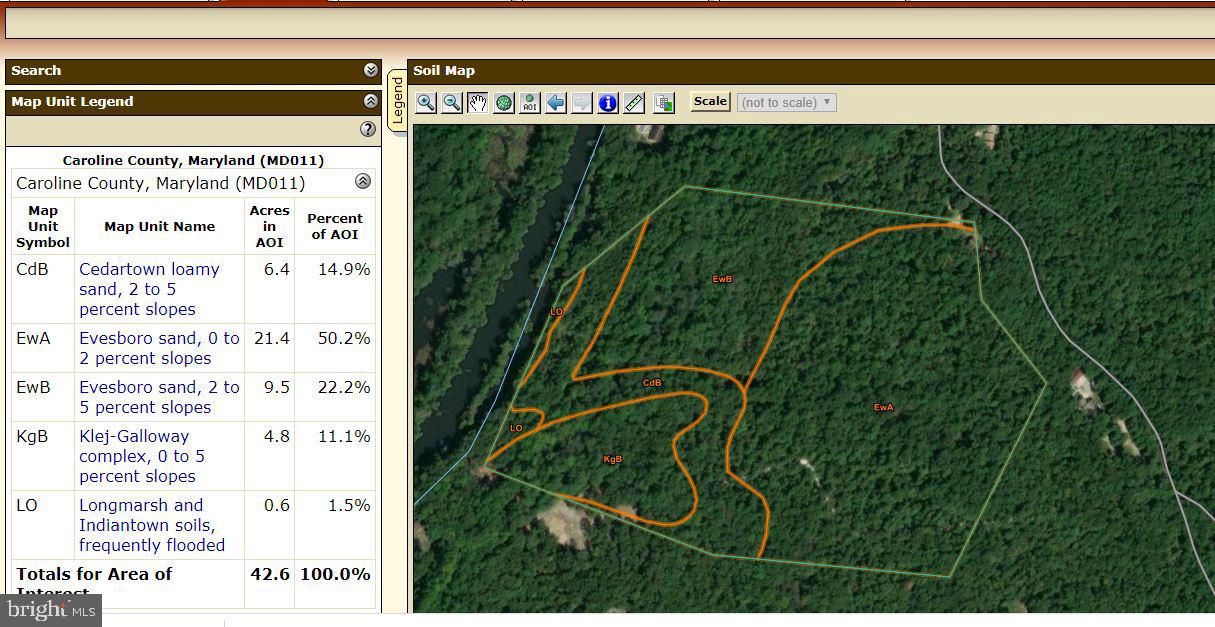Zoom to the AOI with toolbar button
The image size is (1215, 627).
click(x=530, y=103)
